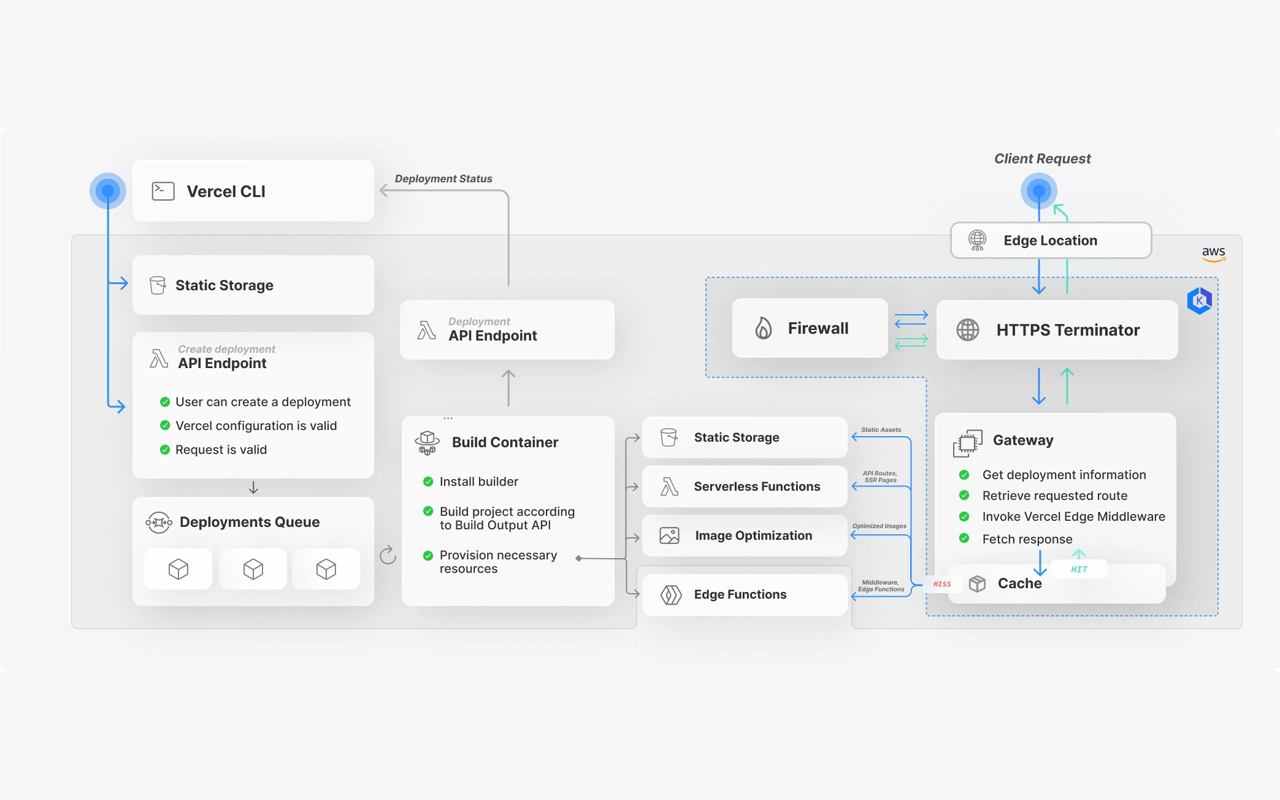Click check mark next to Invoke Vercel Edge Middleware
The height and width of the screenshot is (800, 1280).
click(964, 517)
